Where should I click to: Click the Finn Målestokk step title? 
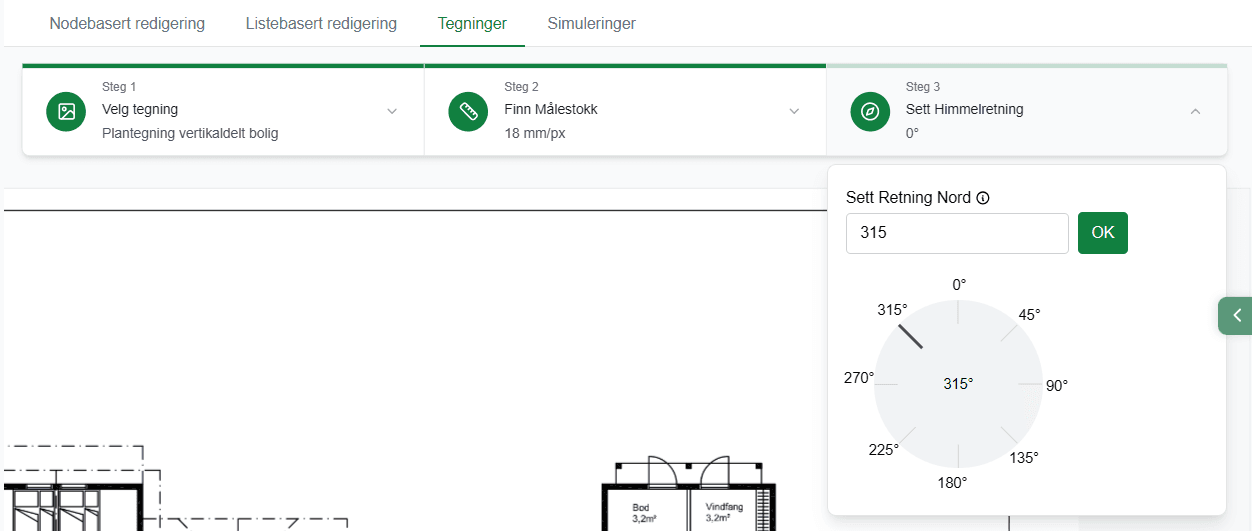551,109
